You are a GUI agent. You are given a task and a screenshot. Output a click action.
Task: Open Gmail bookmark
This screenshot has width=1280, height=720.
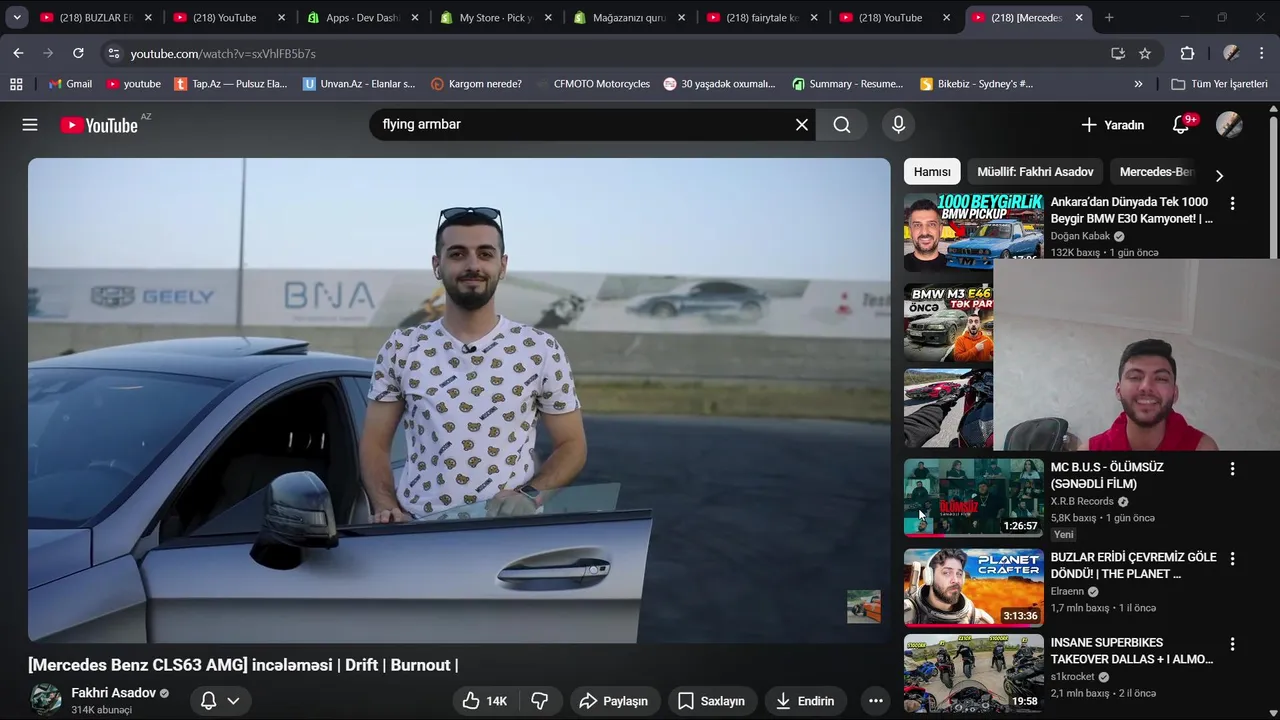pyautogui.click(x=70, y=84)
